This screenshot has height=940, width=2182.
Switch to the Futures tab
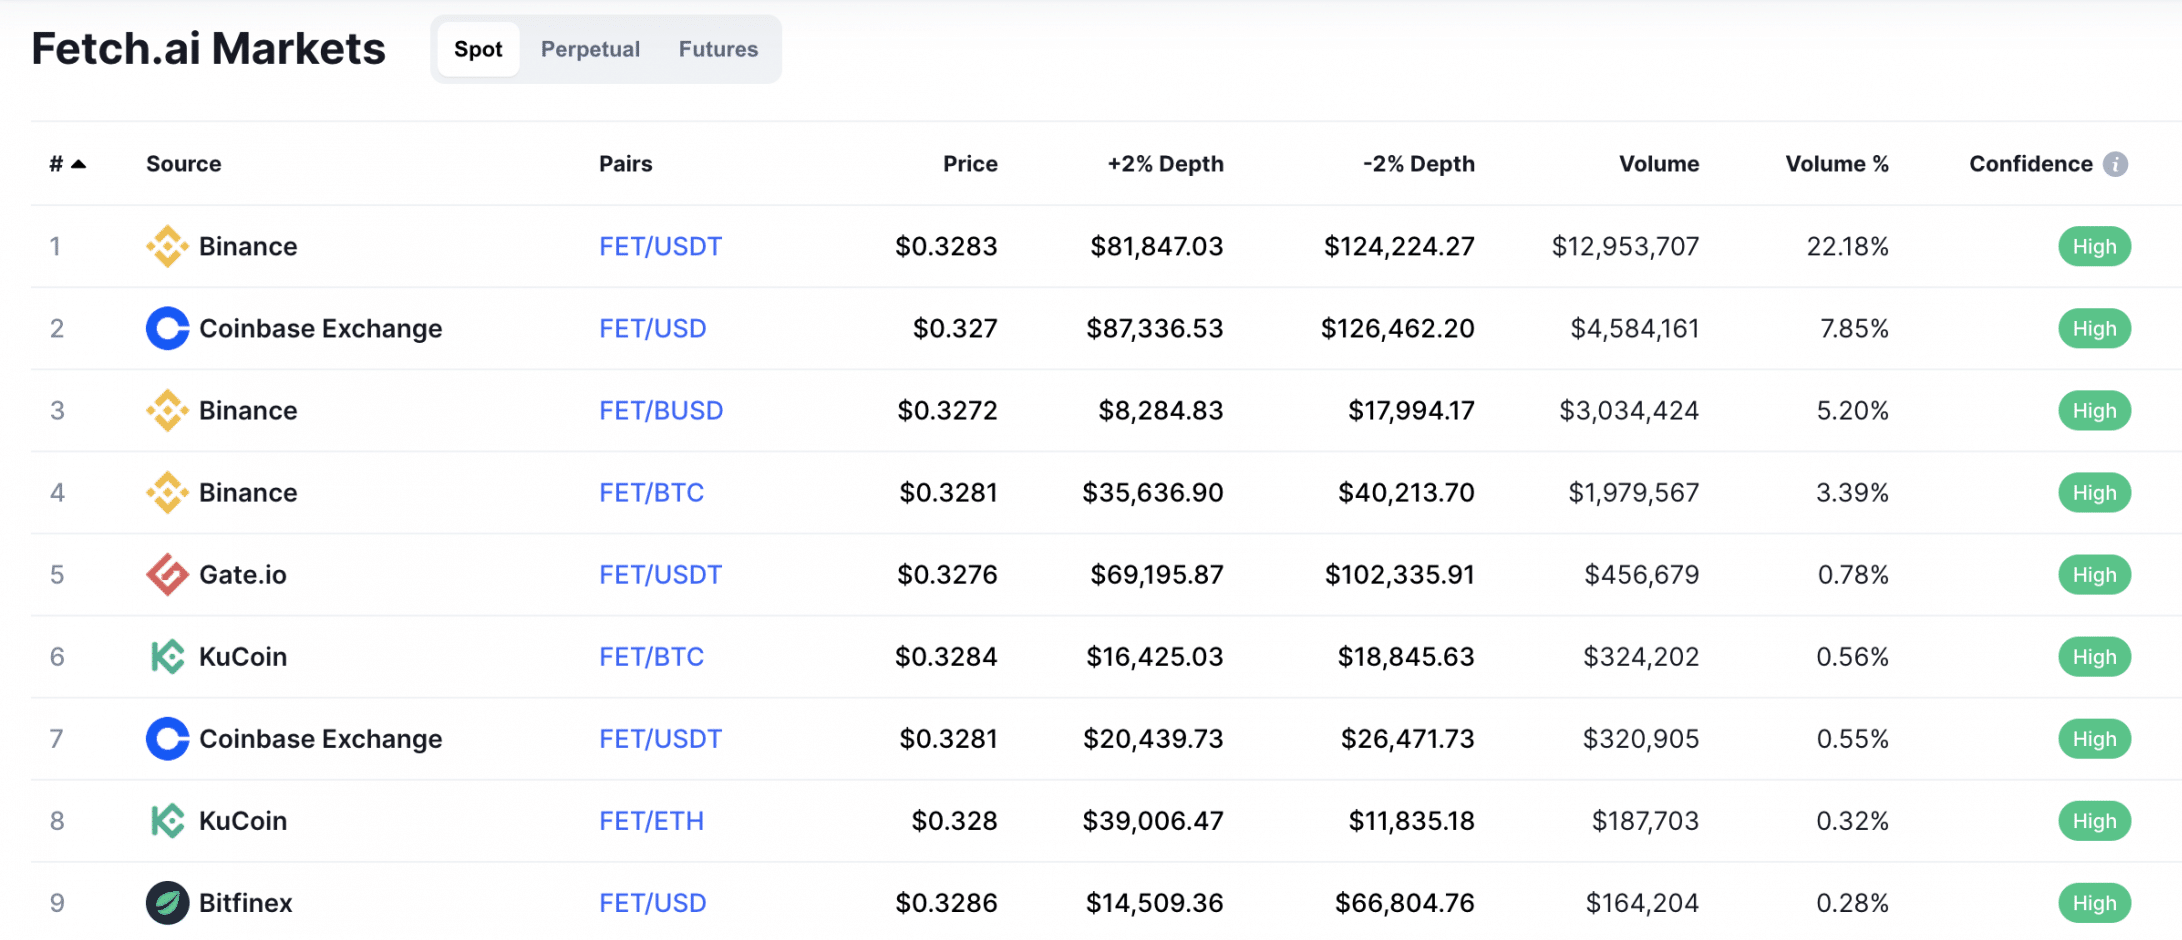pyautogui.click(x=718, y=49)
